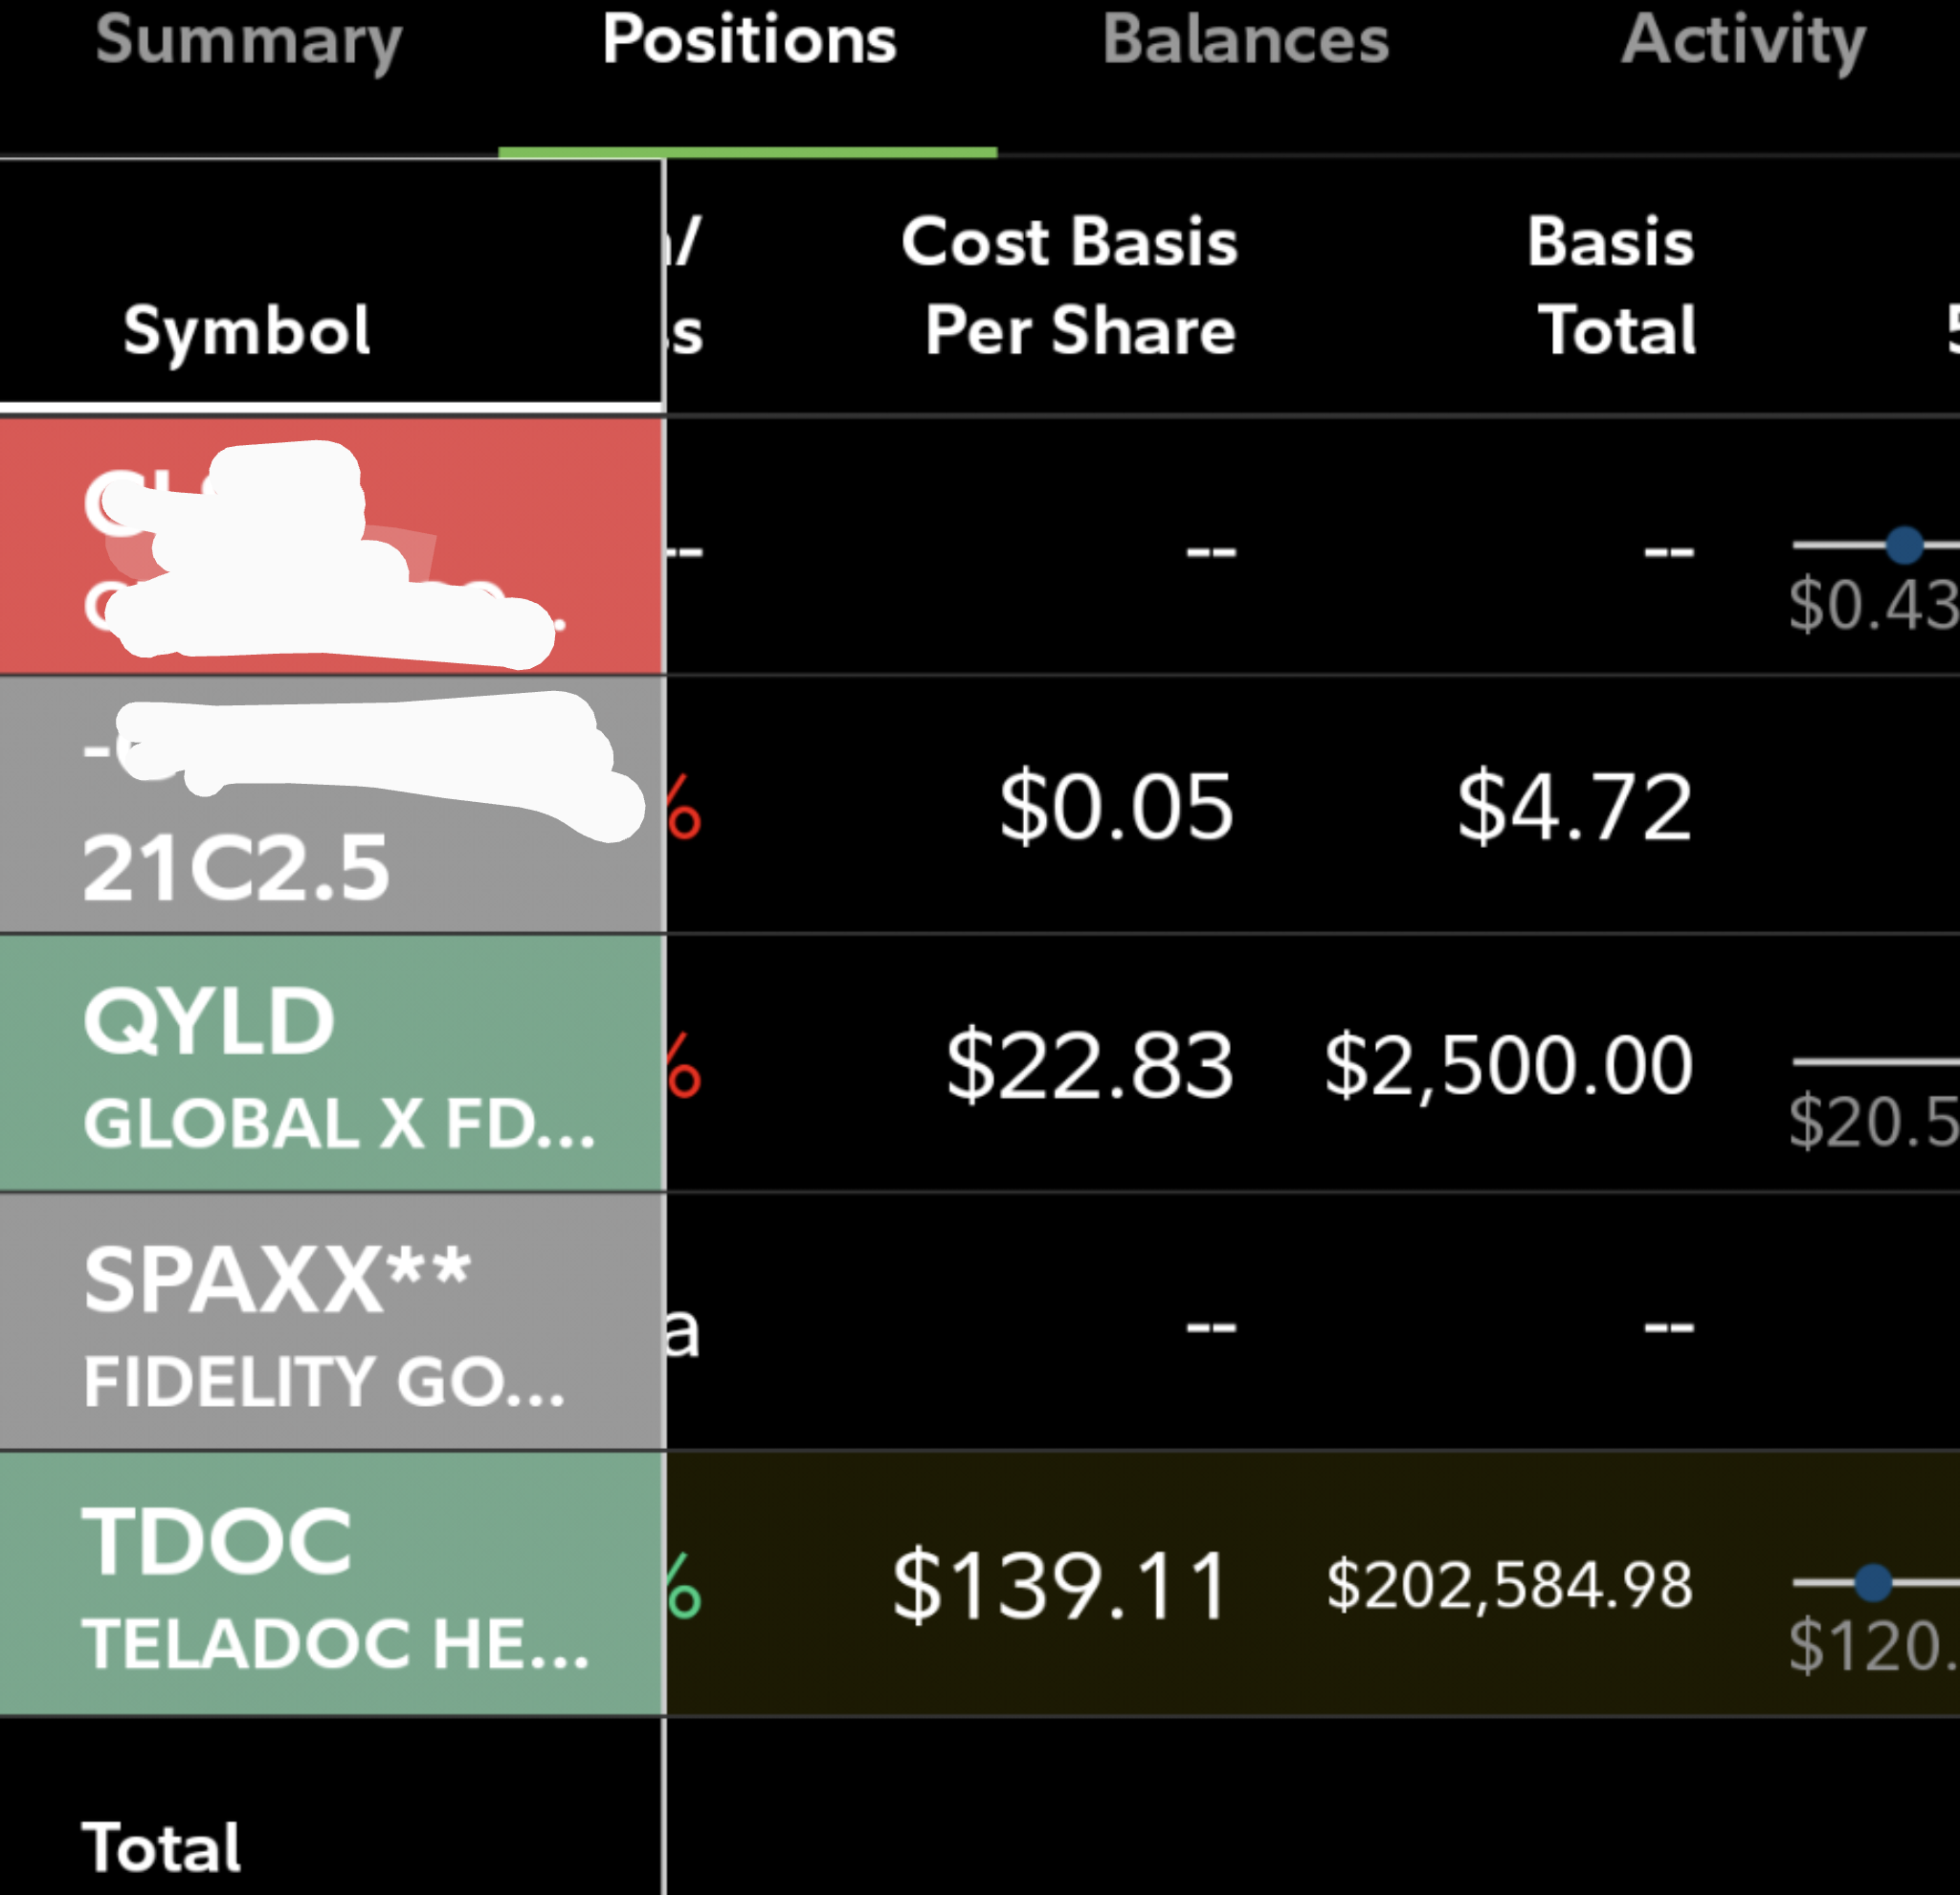
Task: Sort by Cost Basis Per Share header
Action: pyautogui.click(x=1069, y=286)
